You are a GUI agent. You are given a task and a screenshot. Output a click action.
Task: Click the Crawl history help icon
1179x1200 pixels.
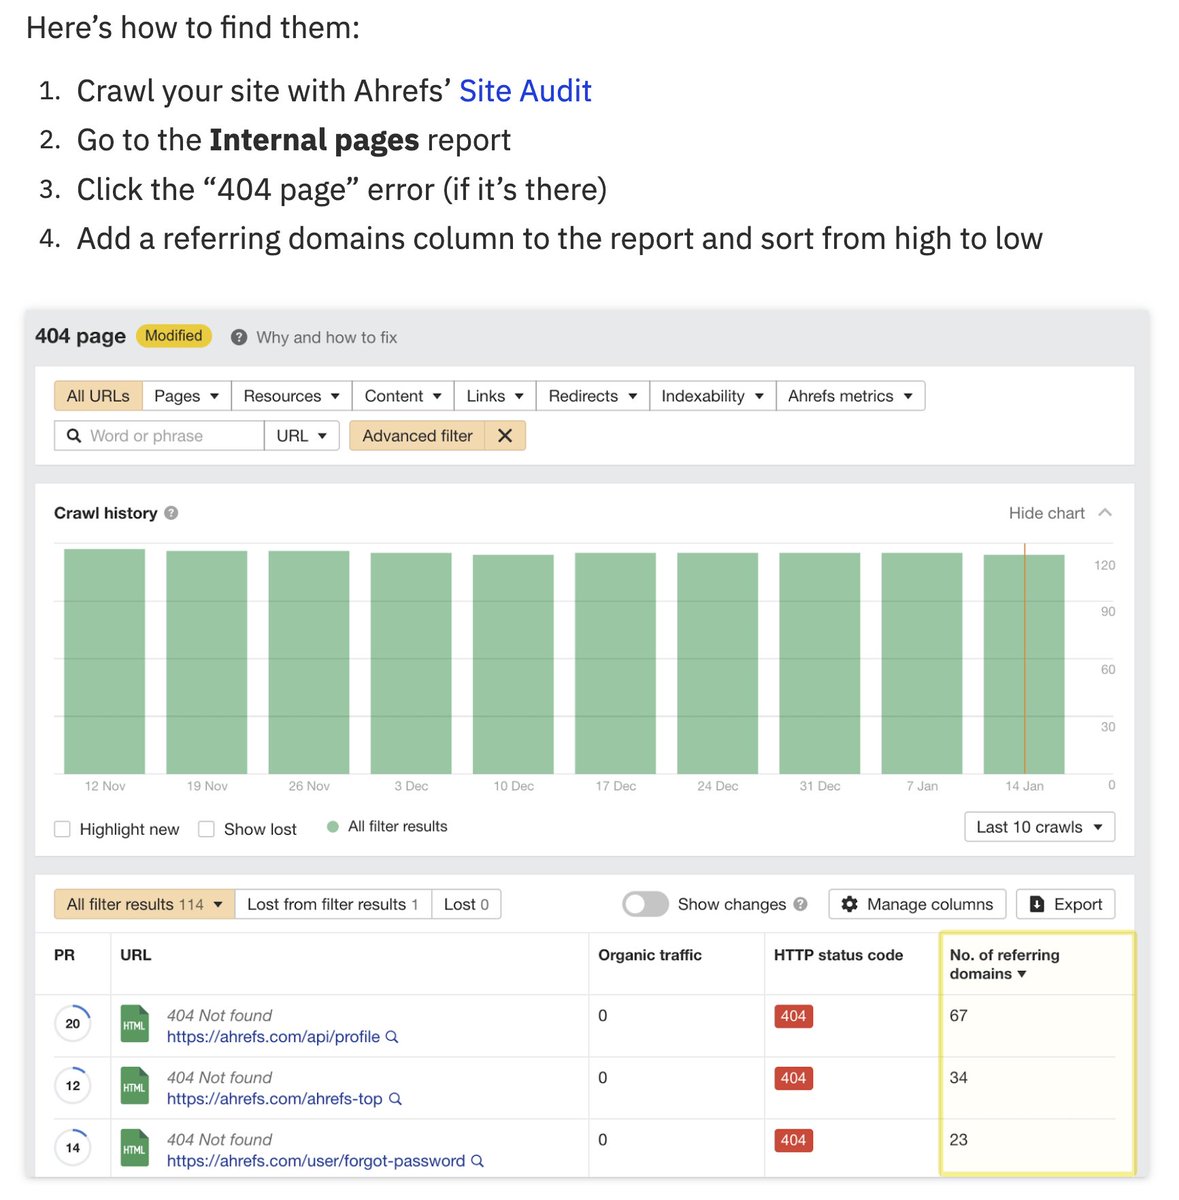pos(171,513)
